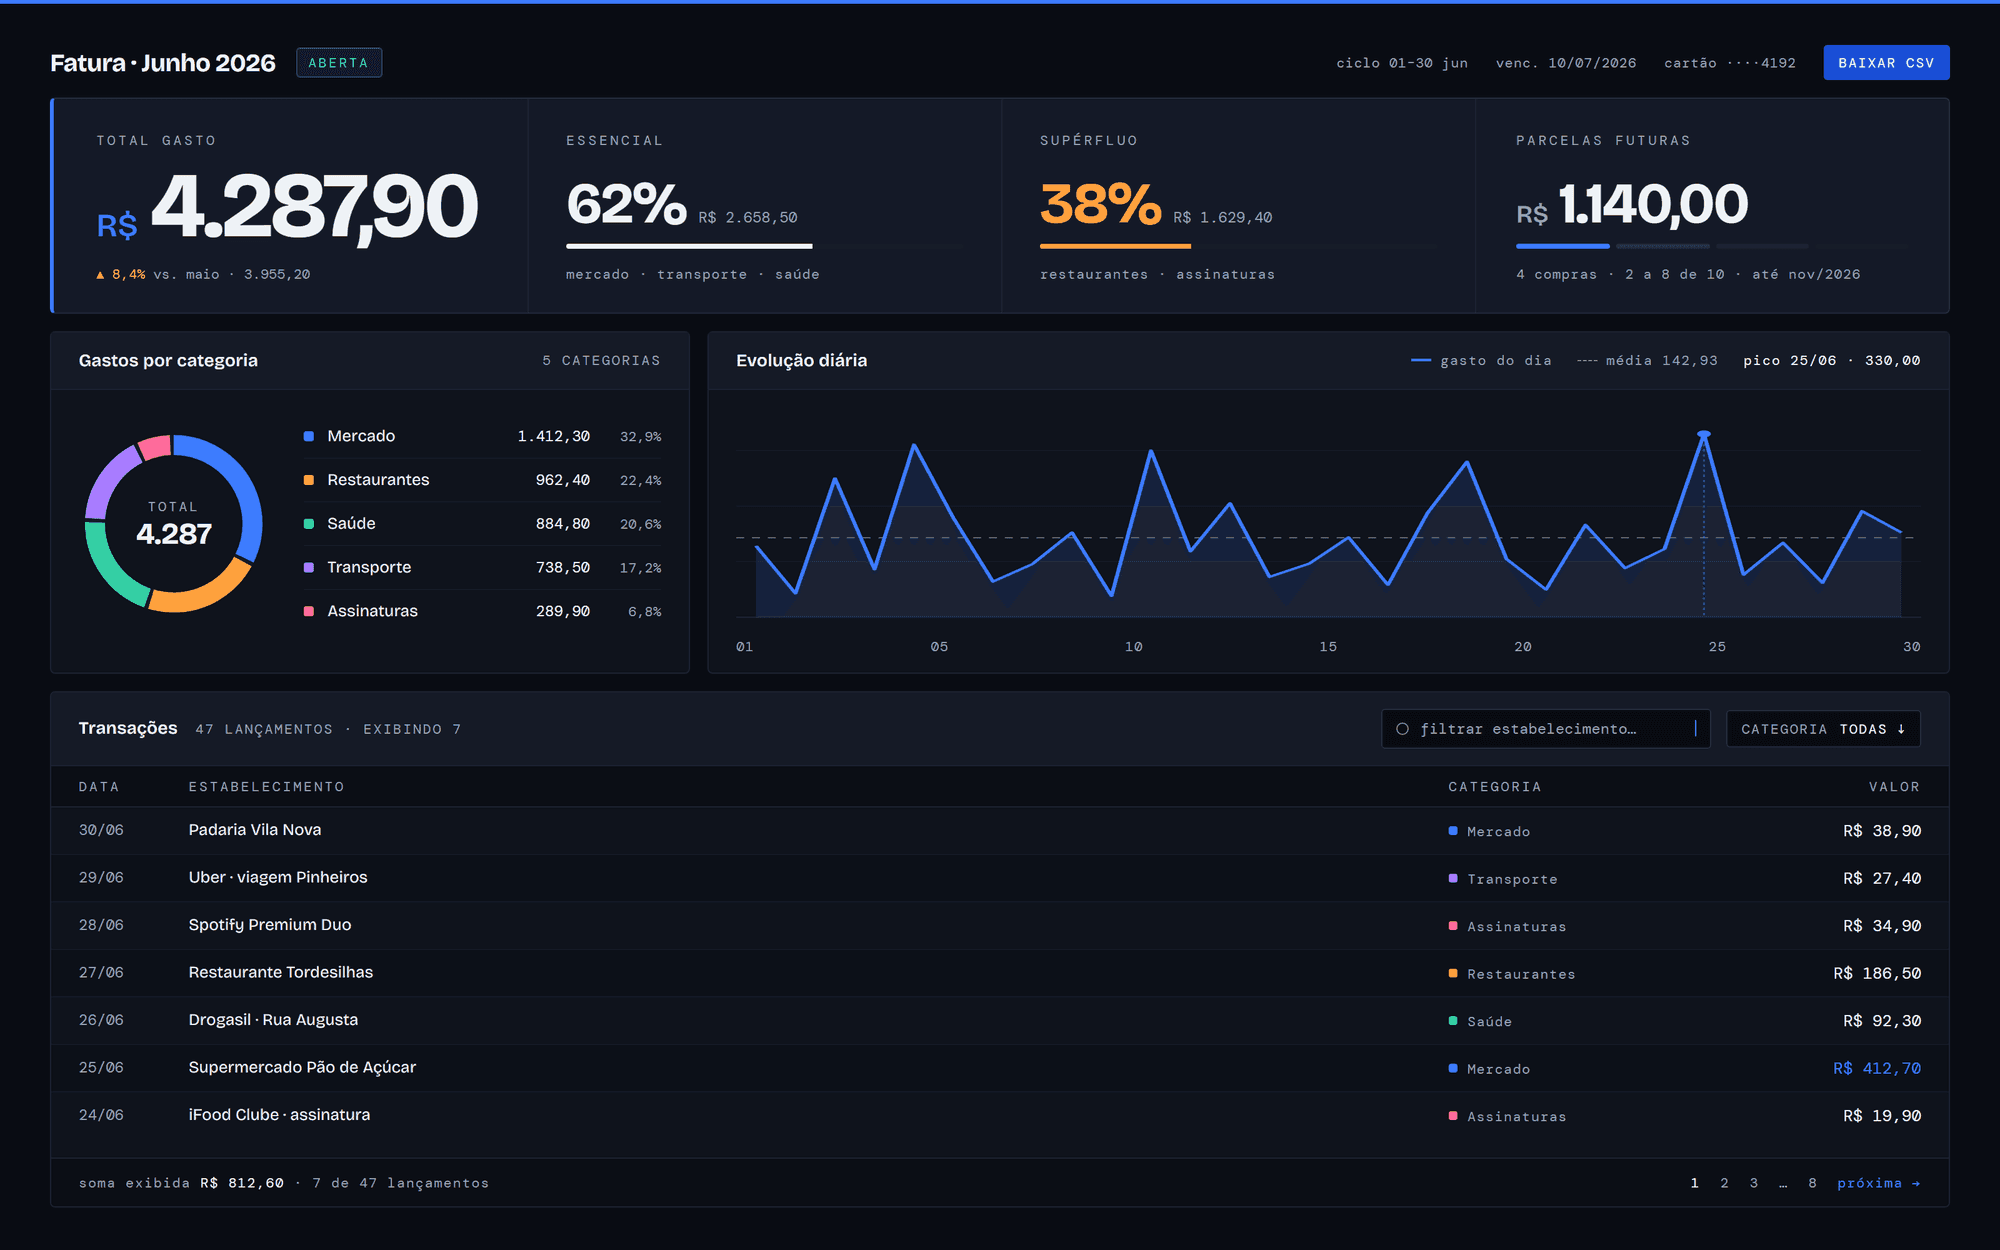Image resolution: width=2000 pixels, height=1250 pixels.
Task: Click the peak marker on 25/06 in chart
Action: tap(1704, 434)
